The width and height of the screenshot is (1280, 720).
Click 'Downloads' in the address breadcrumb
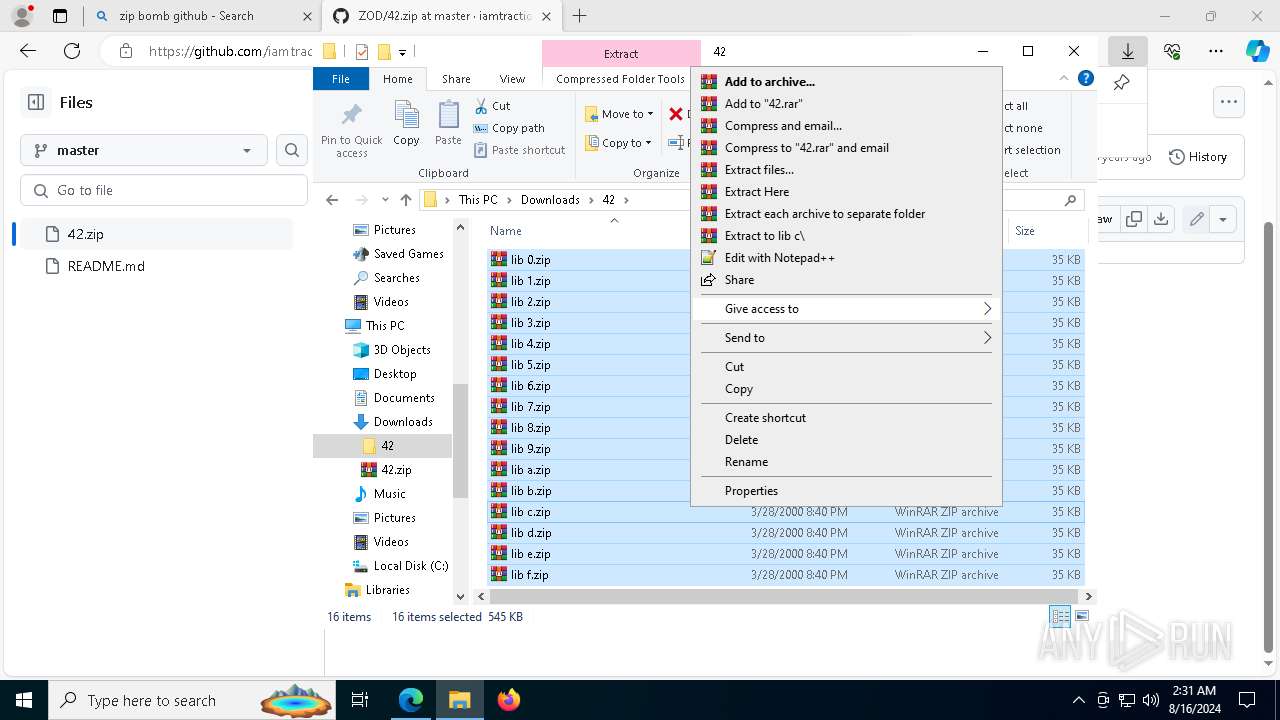pos(550,200)
